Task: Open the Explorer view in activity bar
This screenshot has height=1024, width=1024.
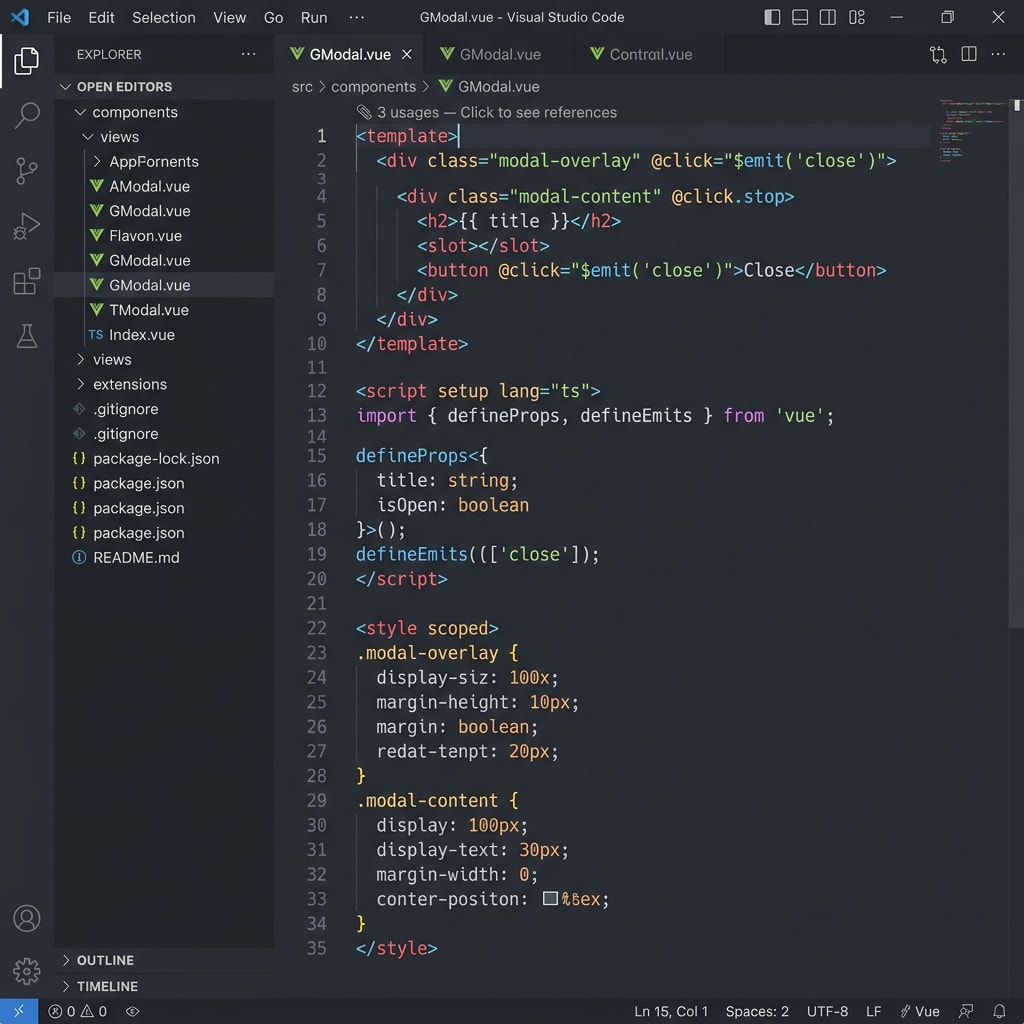Action: coord(26,61)
